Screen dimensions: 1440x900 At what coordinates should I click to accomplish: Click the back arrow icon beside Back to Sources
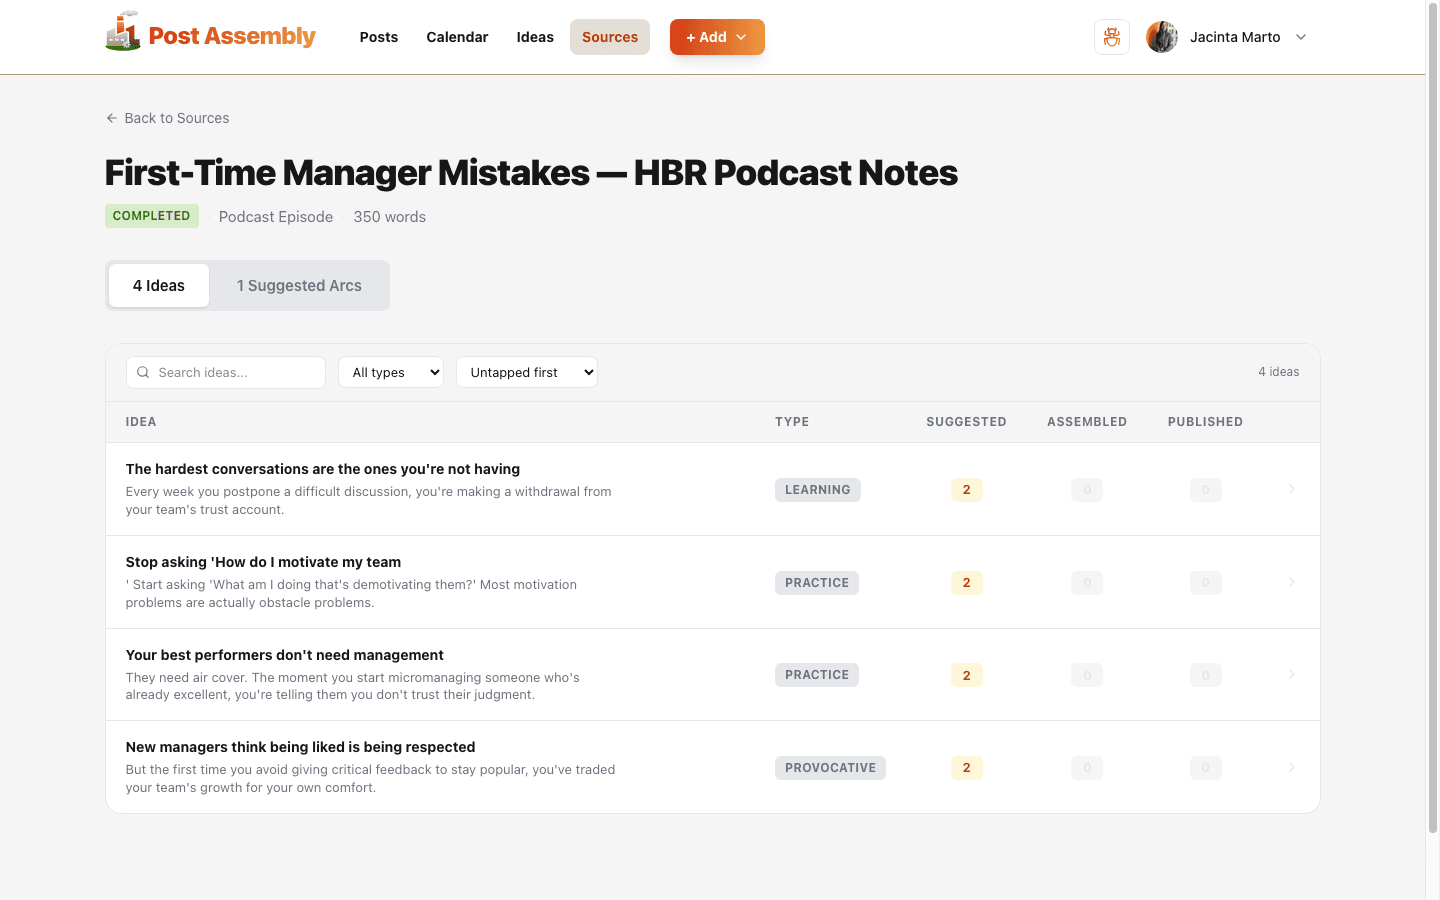pos(112,118)
